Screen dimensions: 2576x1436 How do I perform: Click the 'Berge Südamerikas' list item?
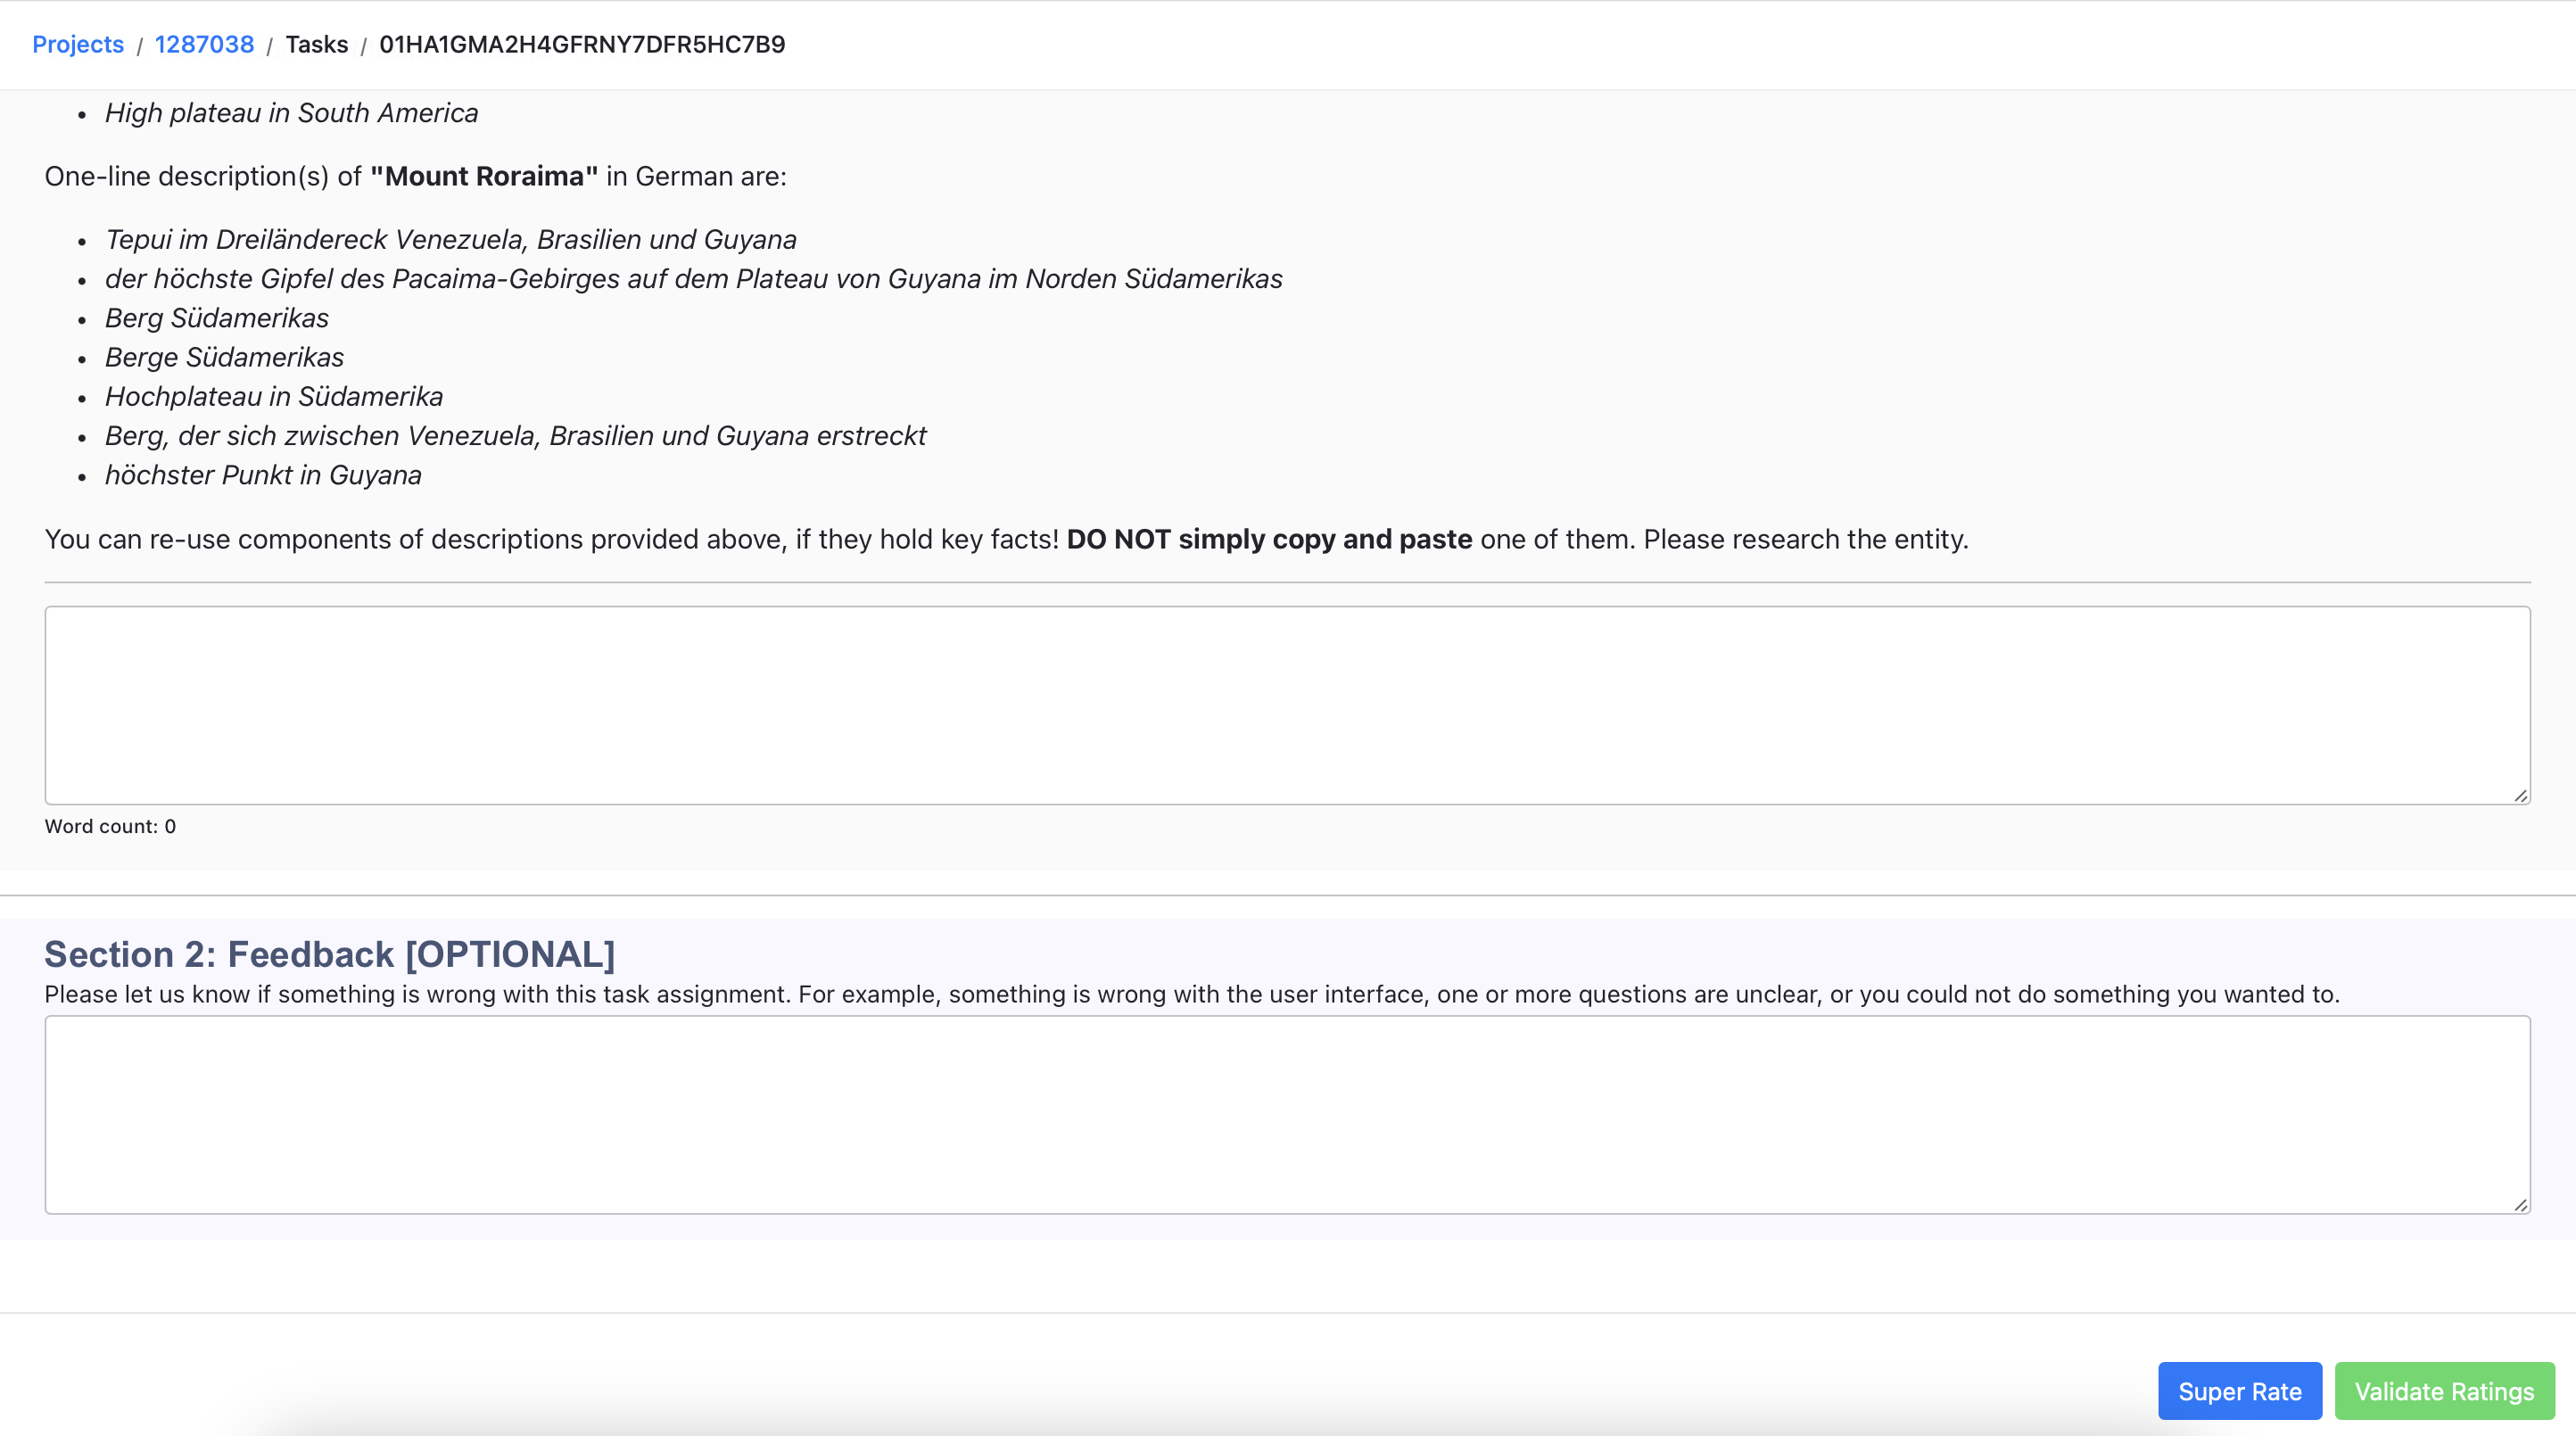tap(224, 357)
